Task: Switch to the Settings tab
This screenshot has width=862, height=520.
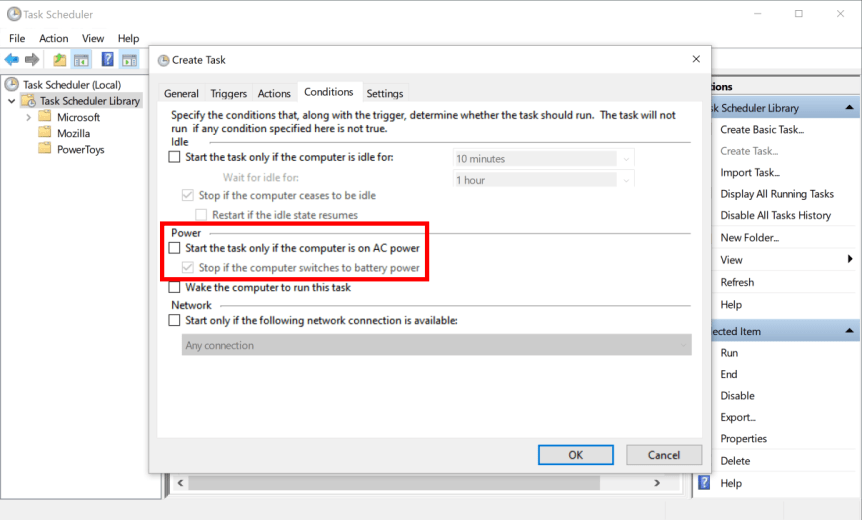Action: (x=385, y=93)
